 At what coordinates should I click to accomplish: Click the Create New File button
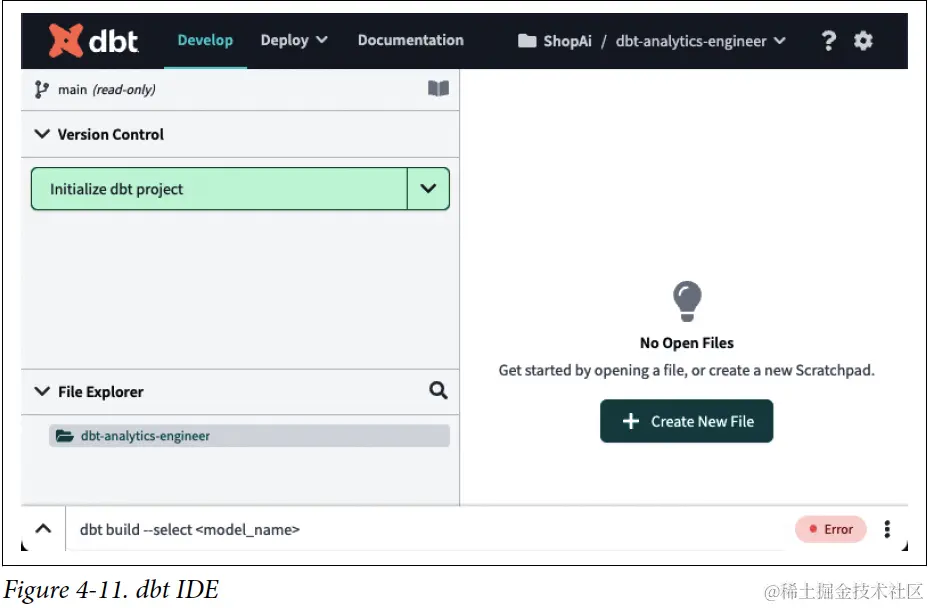[686, 421]
